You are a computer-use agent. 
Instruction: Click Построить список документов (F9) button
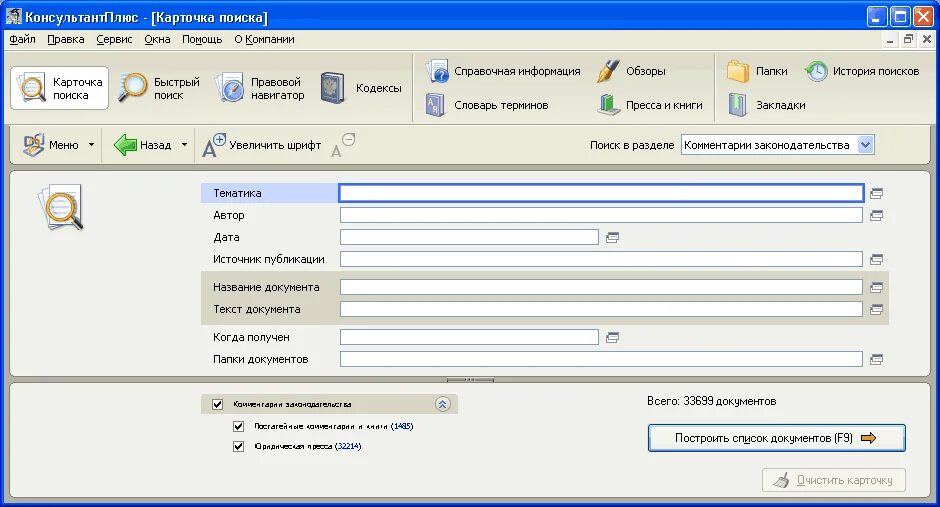776,438
